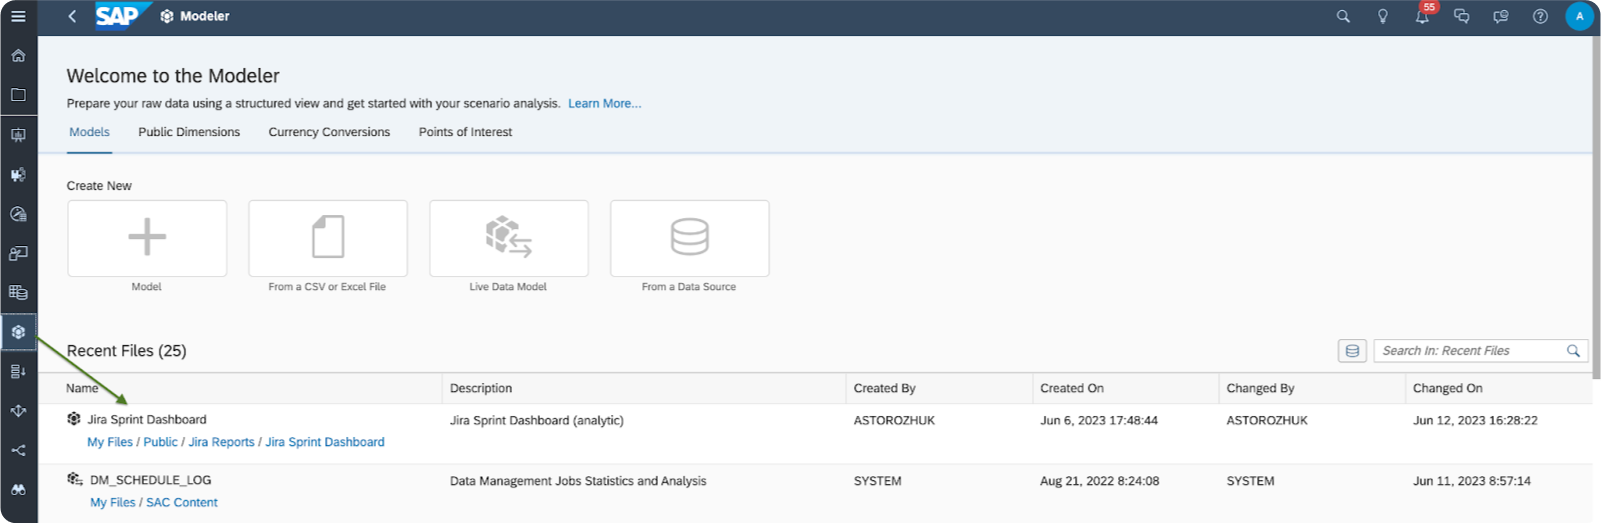
Task: Open Analytic Applications icon in sidebar
Action: [x=18, y=174]
